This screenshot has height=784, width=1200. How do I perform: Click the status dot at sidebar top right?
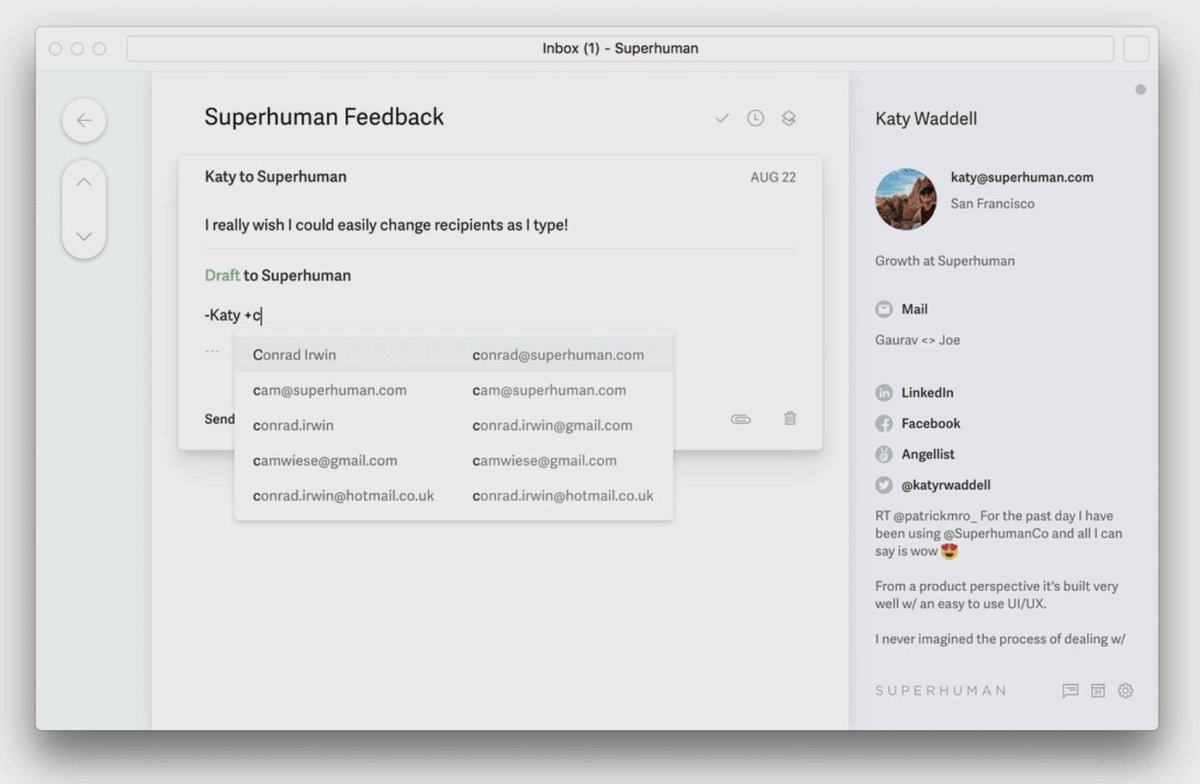pyautogui.click(x=1140, y=90)
